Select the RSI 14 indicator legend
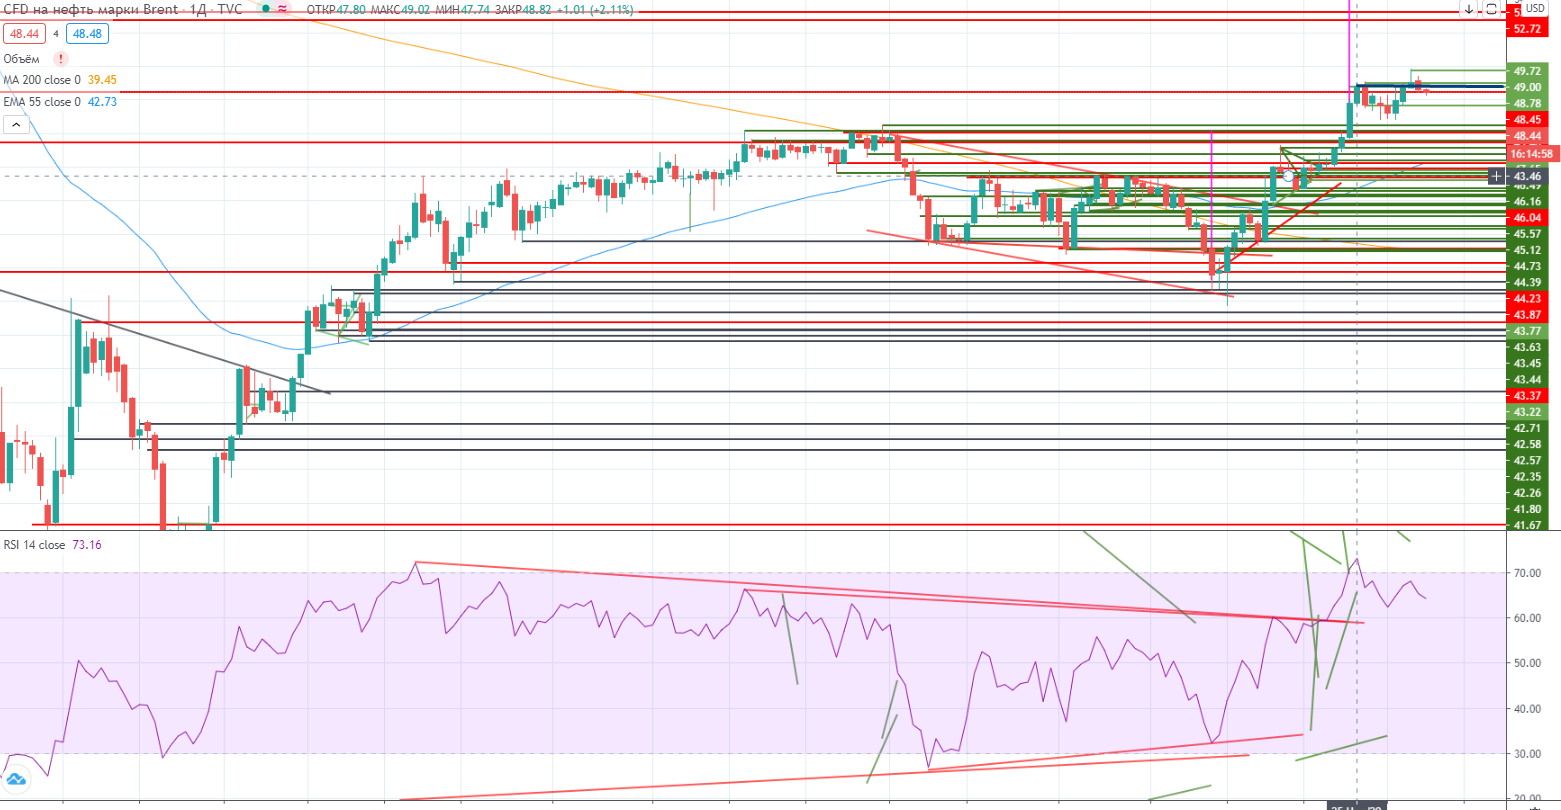 [x=35, y=545]
